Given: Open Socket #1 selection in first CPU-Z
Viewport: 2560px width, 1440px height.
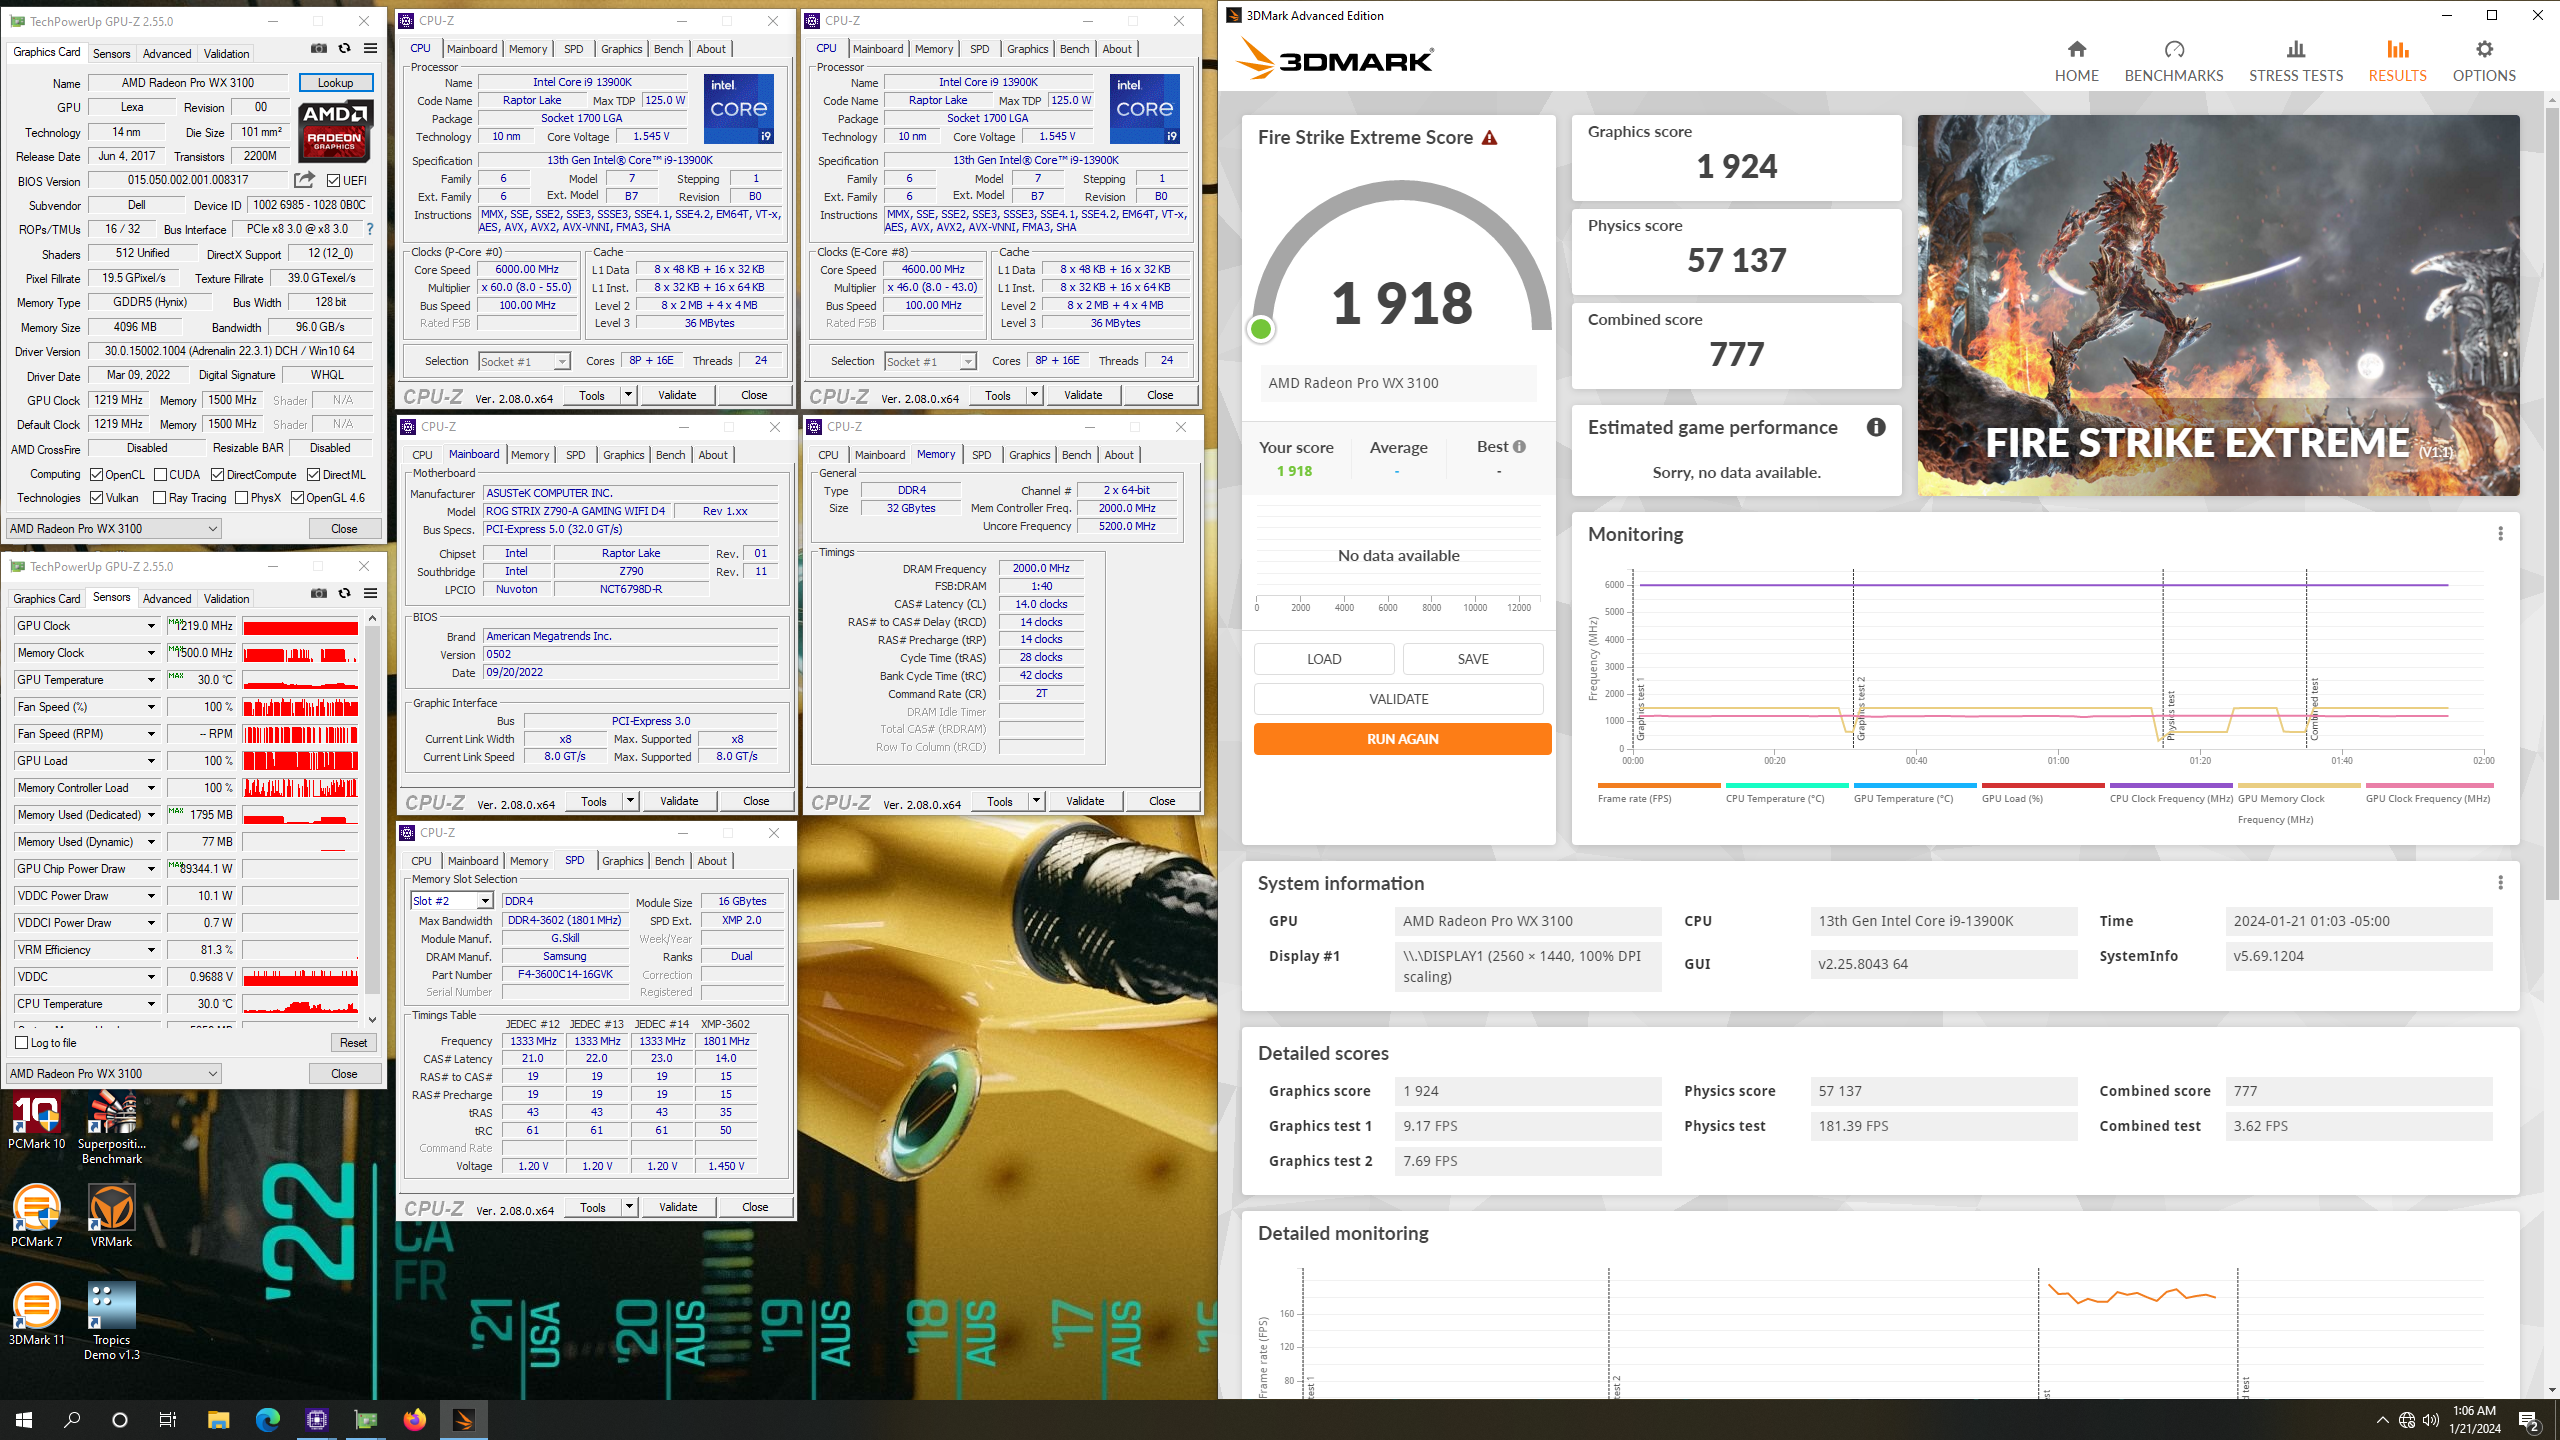Looking at the screenshot, I should coord(524,362).
